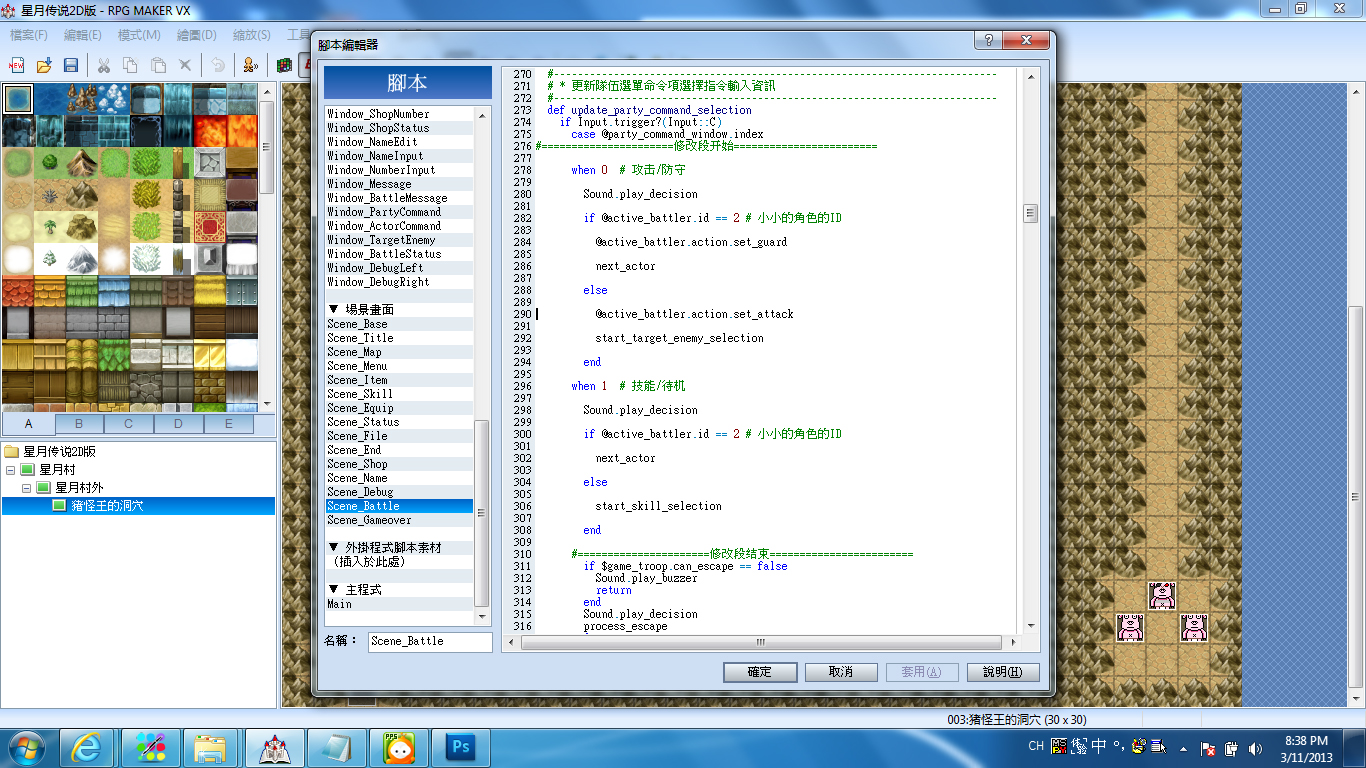Show the hidden system tray icons
Screen dimensions: 1366x768
[1184, 748]
